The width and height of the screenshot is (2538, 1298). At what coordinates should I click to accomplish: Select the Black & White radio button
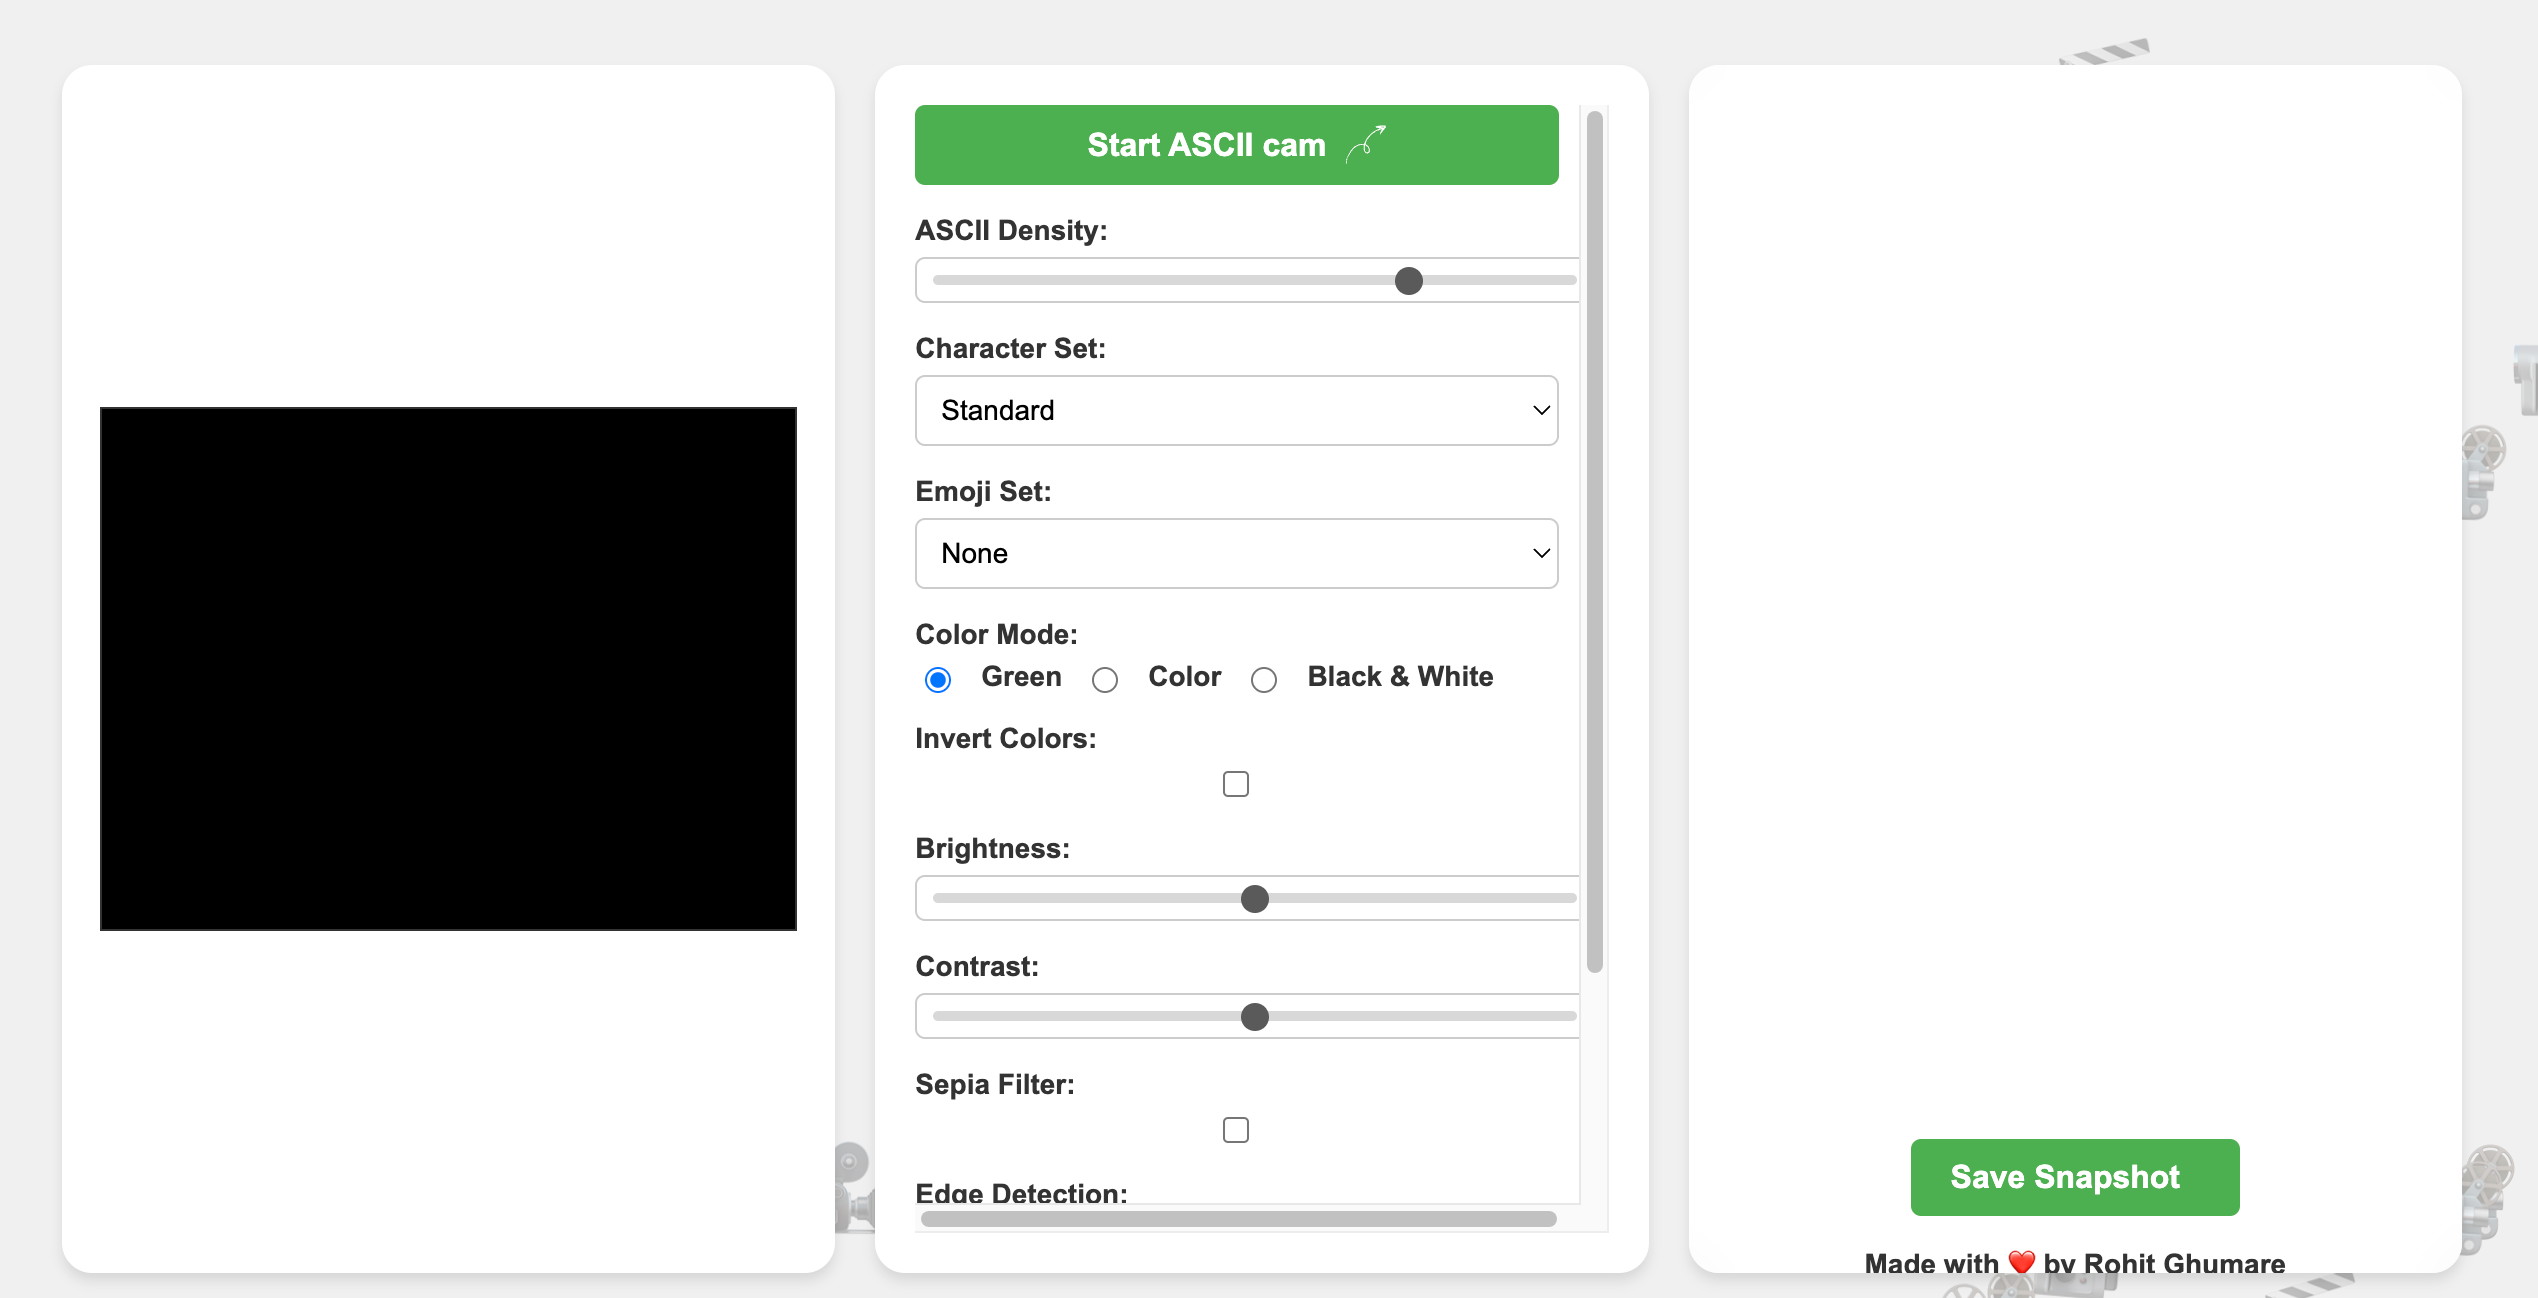[1264, 680]
